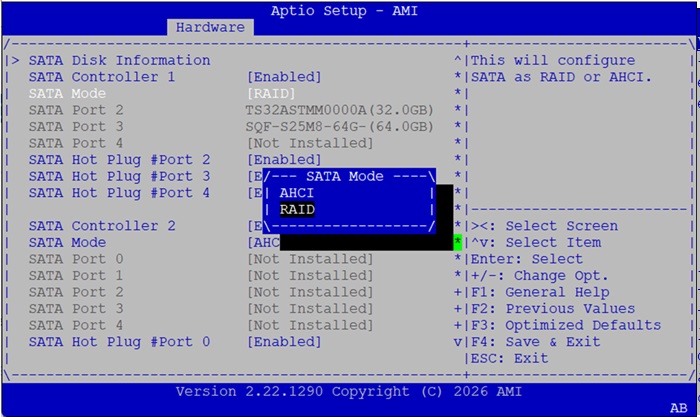Click the ESC: Exit hint
This screenshot has height=417, width=700.
pyautogui.click(x=510, y=358)
